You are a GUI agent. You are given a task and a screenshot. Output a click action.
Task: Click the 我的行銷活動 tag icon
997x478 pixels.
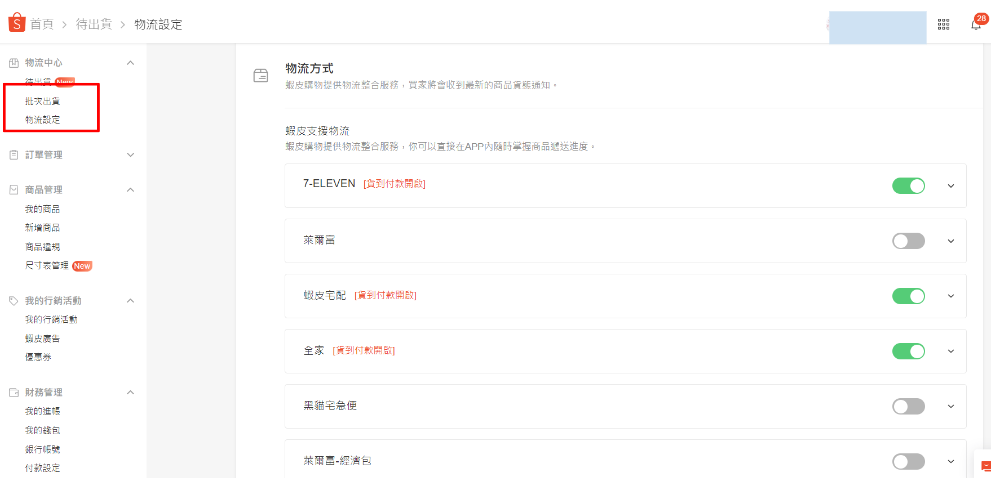(13, 301)
